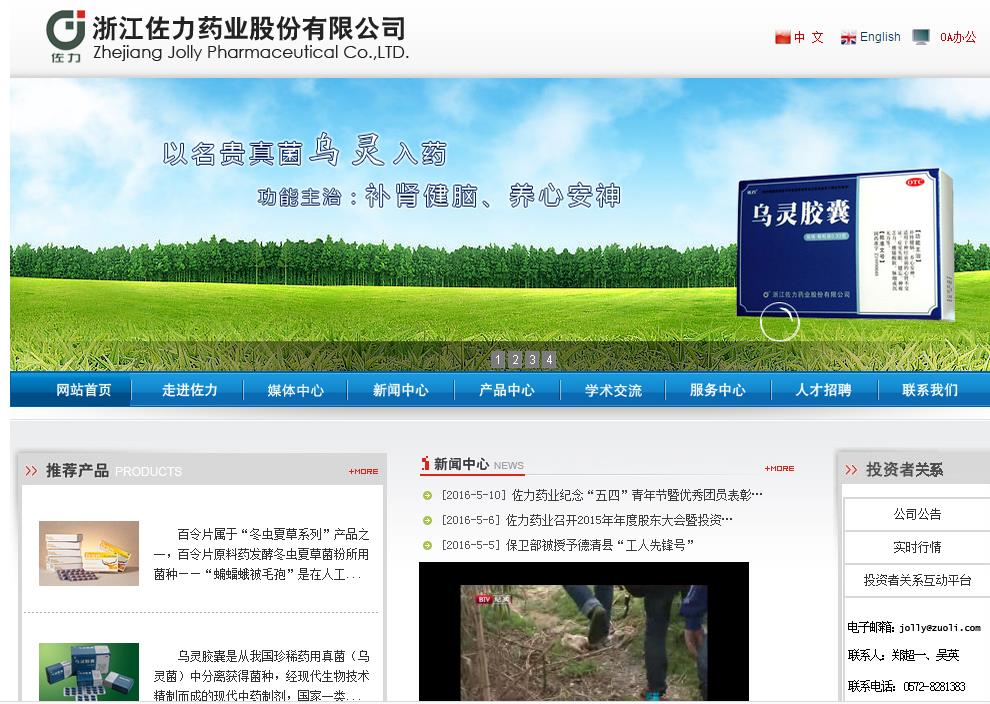Open the 网站首页 navigation item
Viewport: 990px width, 704px height.
coord(83,390)
